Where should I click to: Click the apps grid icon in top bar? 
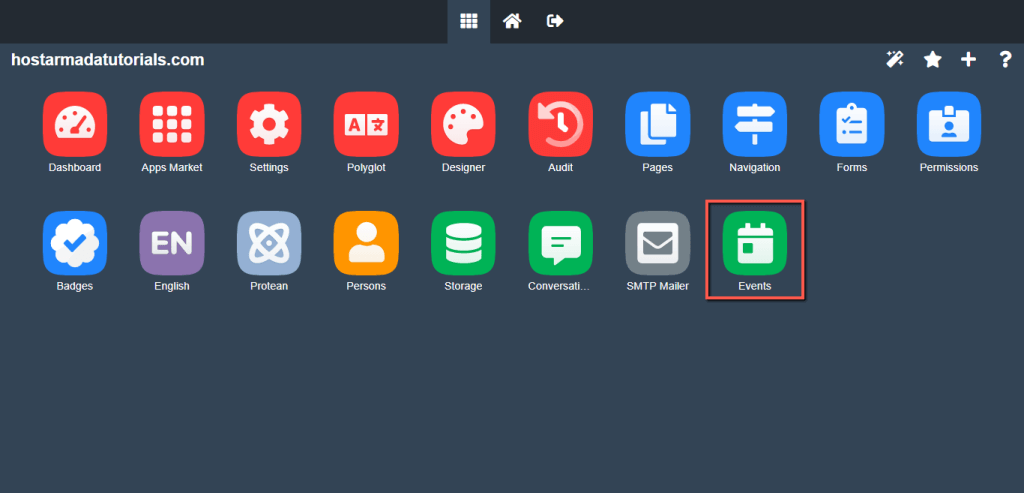point(469,22)
